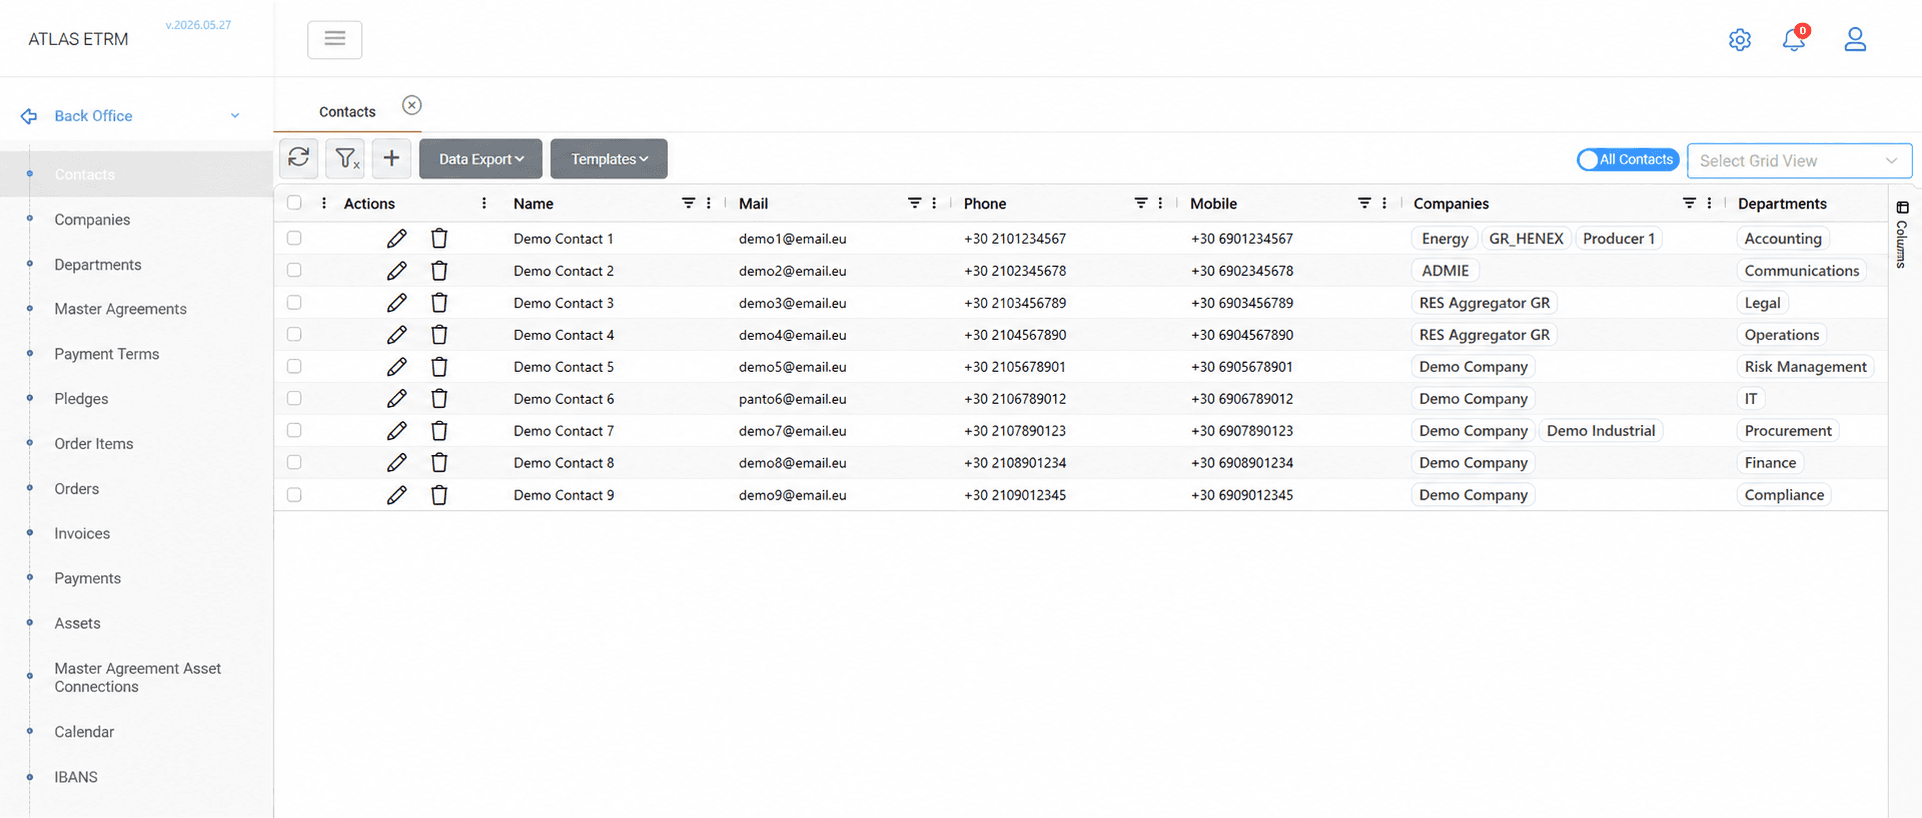Open Order Items in the sidebar
The image size is (1922, 818).
tap(94, 444)
